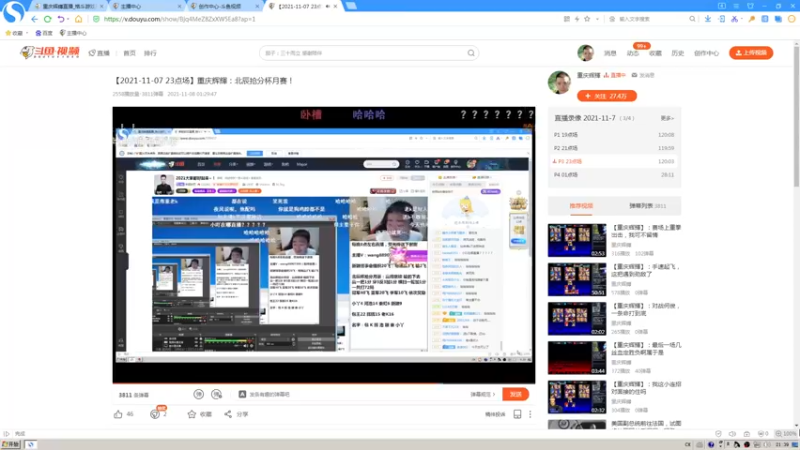Viewport: 800px width, 450px height.
Task: Click the mobile phone view icon below video
Action: tap(517, 414)
